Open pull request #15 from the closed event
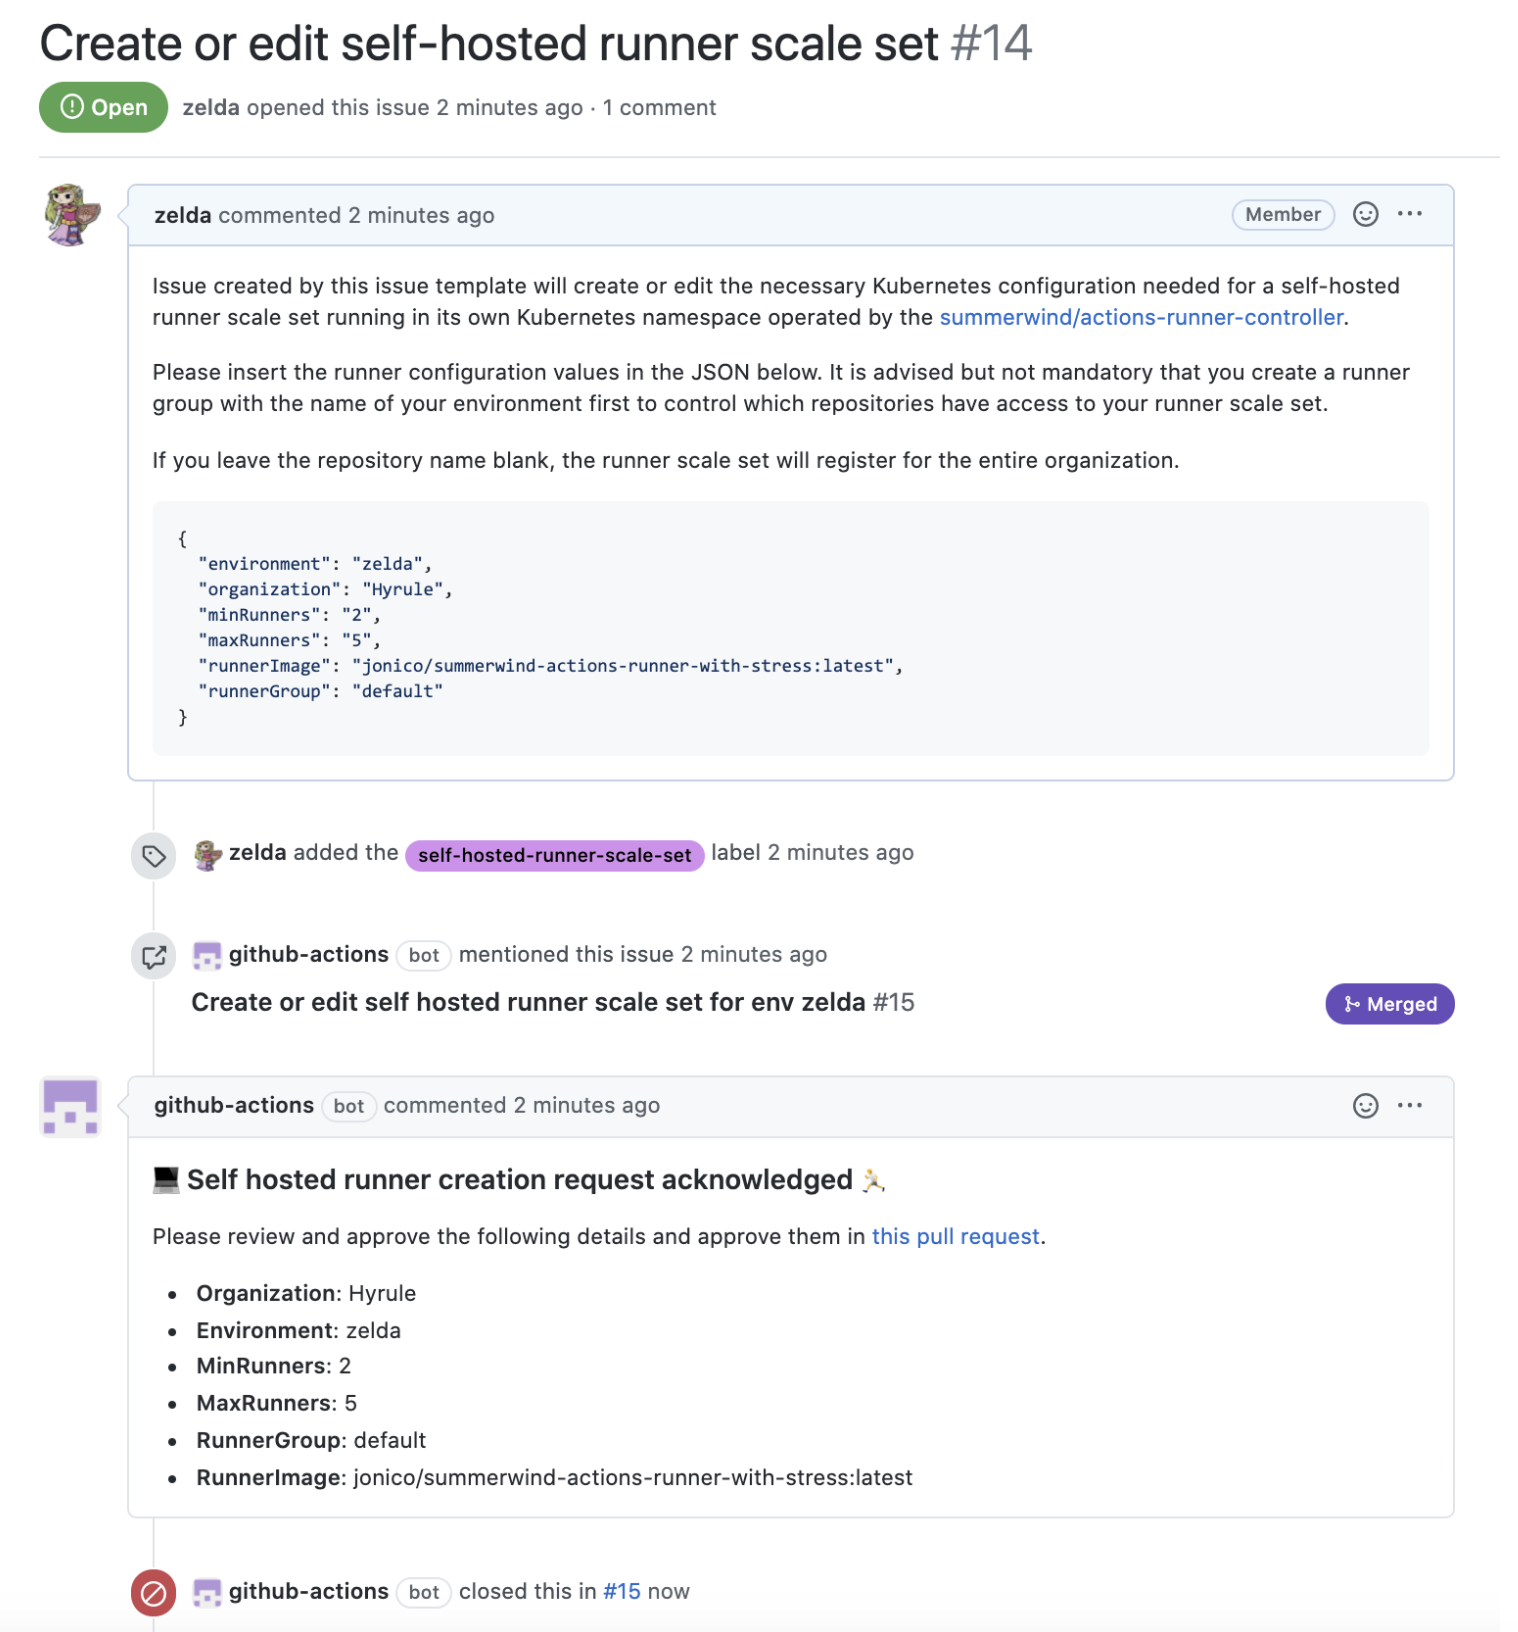The width and height of the screenshot is (1518, 1632). [620, 1591]
